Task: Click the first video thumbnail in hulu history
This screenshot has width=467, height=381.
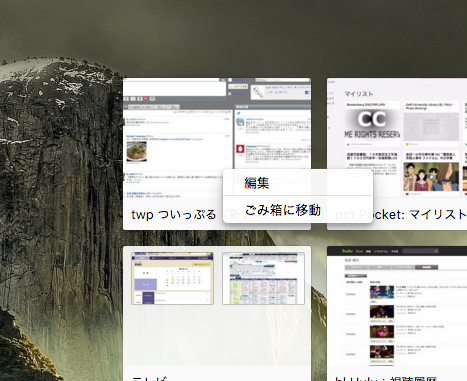Action: (382, 292)
